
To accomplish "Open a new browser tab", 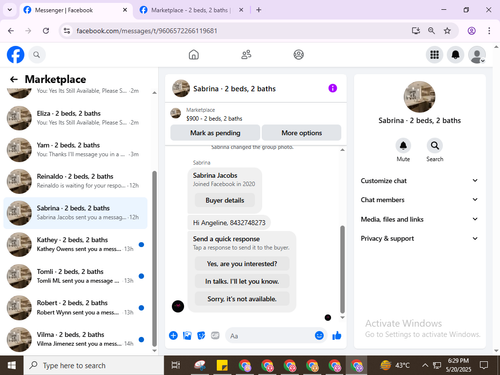I will click(x=259, y=10).
